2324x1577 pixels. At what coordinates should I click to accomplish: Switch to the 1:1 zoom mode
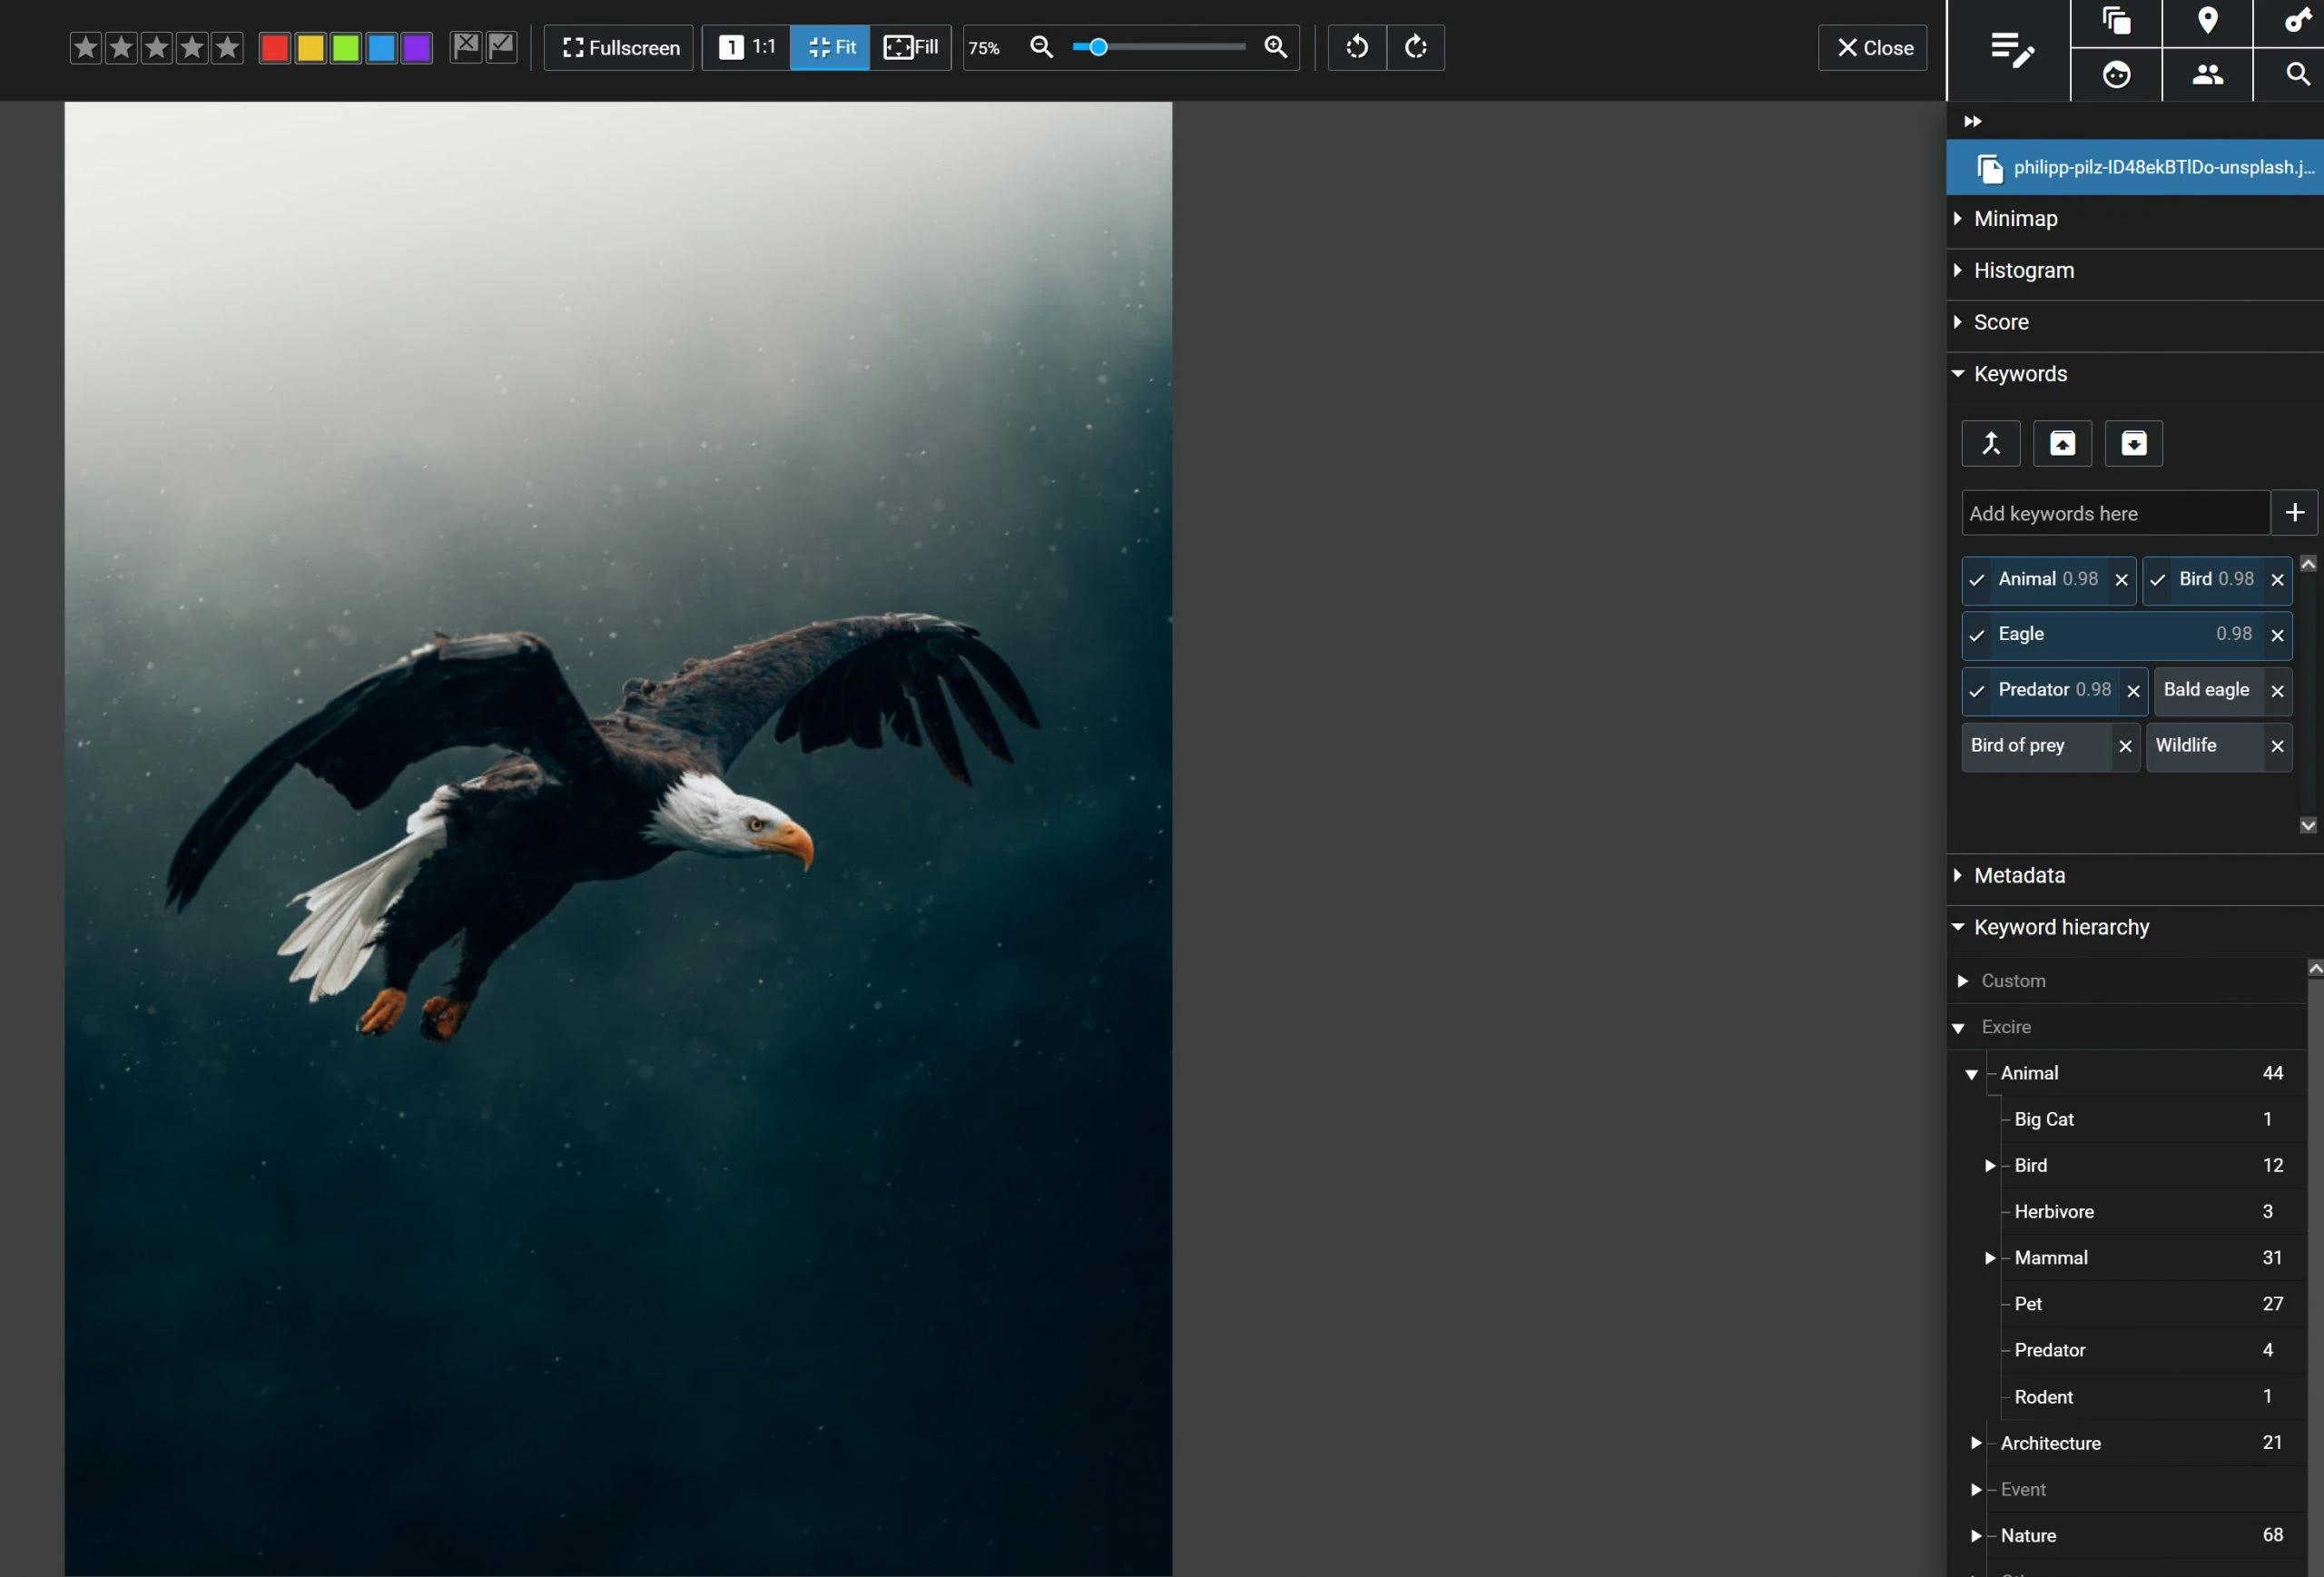coord(746,47)
